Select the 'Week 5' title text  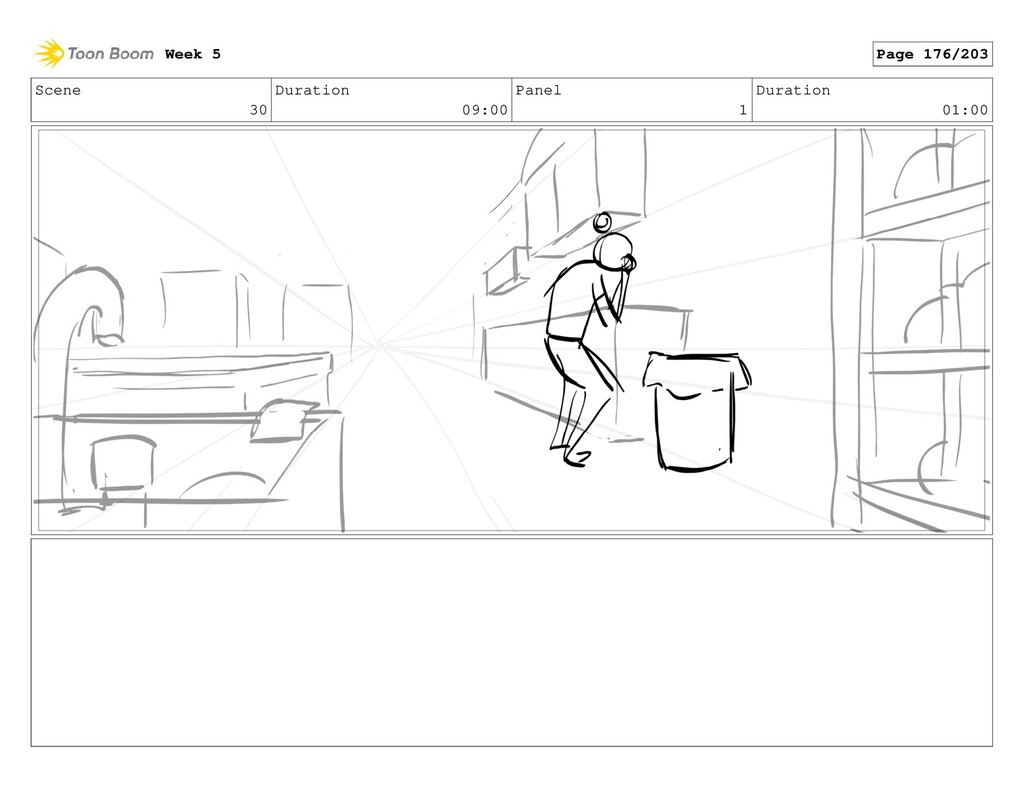point(193,54)
